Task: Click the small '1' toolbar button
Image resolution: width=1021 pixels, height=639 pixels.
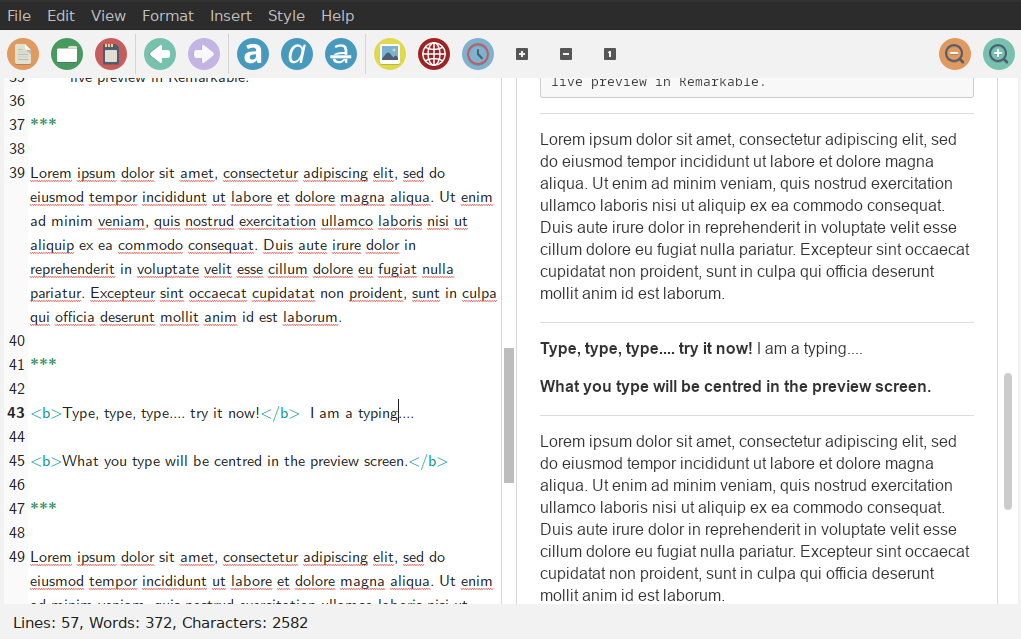Action: [x=609, y=54]
